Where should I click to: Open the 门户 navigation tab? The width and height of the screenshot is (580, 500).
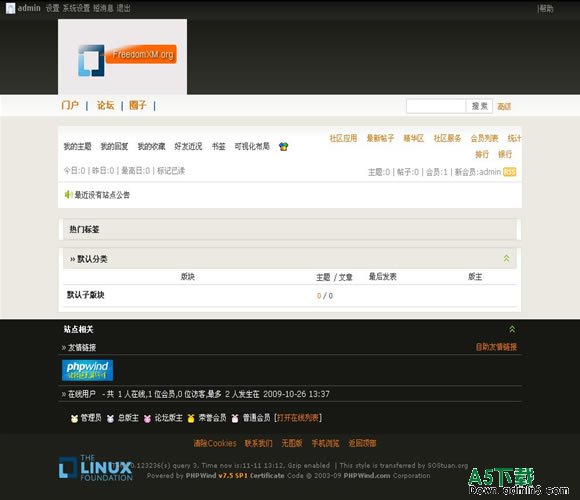click(70, 105)
